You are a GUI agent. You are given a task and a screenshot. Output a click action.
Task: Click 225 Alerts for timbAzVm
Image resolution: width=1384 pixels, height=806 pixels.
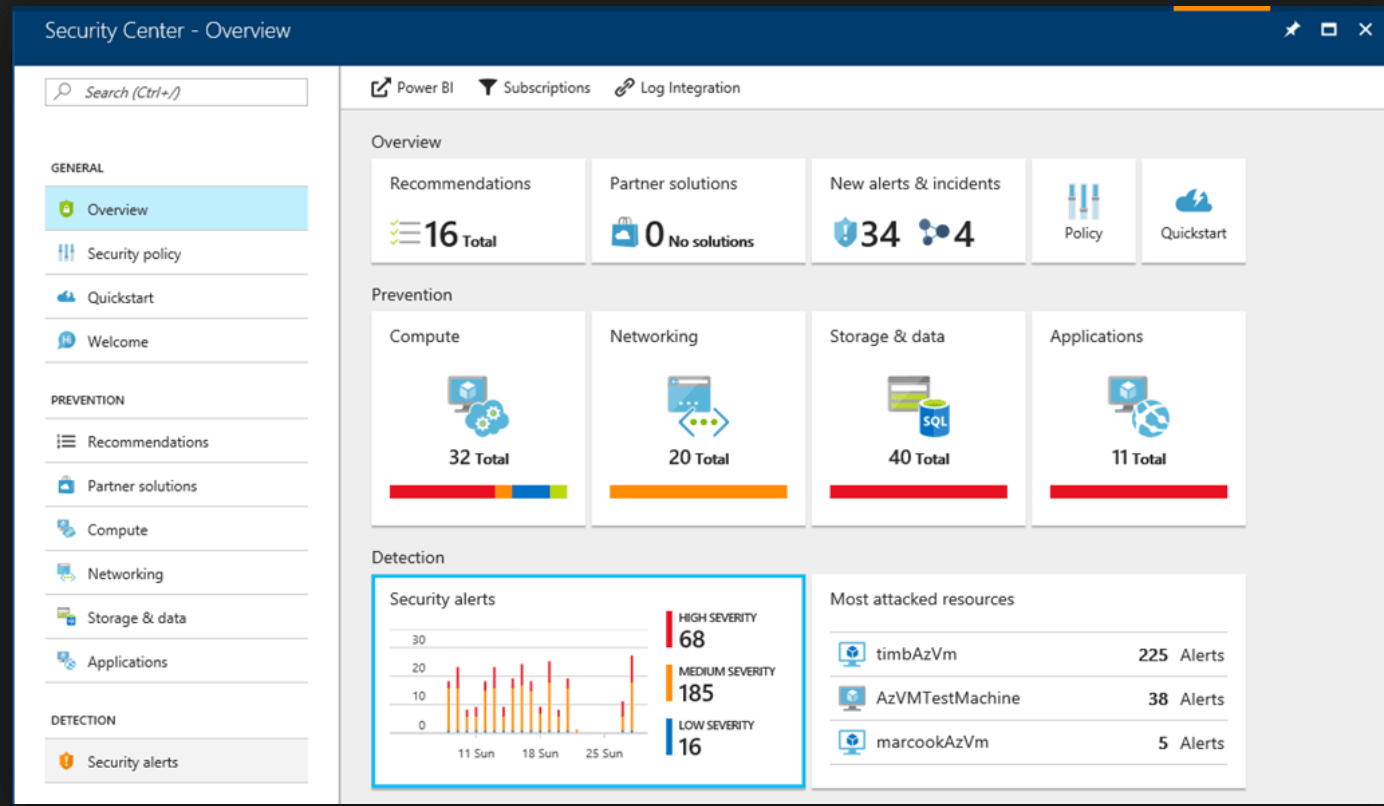(x=1181, y=655)
